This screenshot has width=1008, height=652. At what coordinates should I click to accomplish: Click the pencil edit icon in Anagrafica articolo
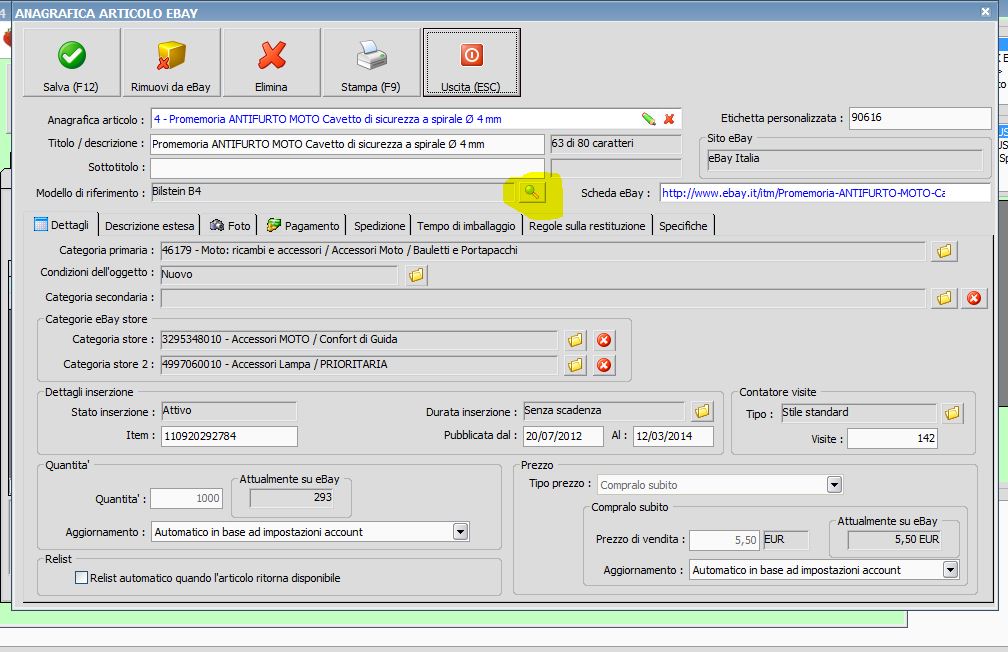649,119
